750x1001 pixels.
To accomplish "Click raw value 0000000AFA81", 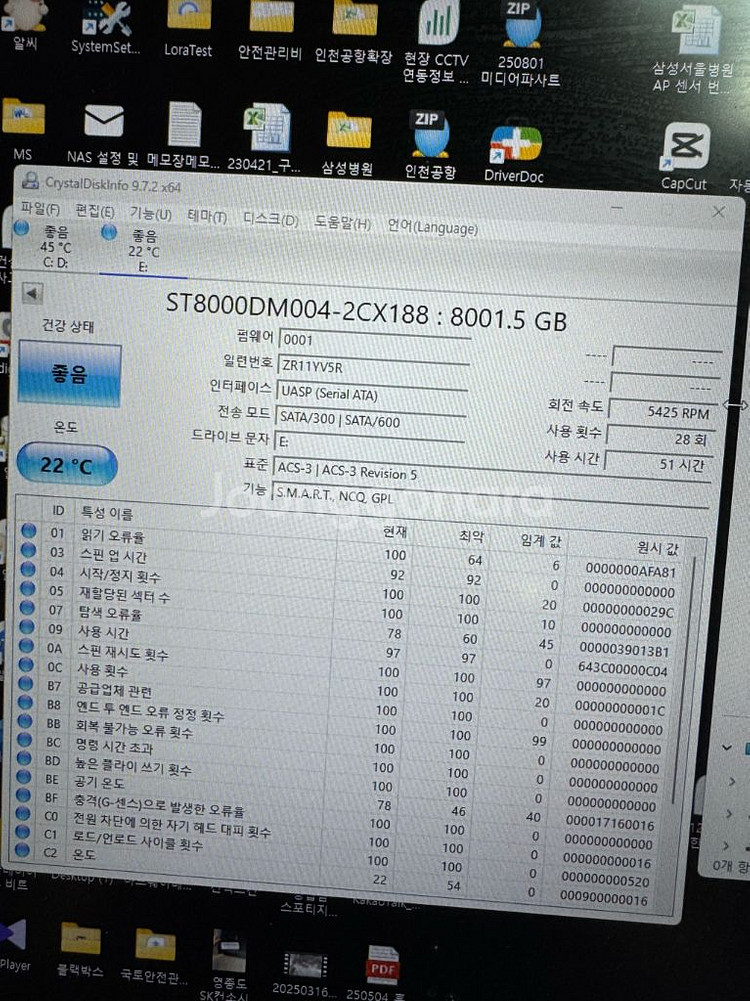I will point(630,571).
